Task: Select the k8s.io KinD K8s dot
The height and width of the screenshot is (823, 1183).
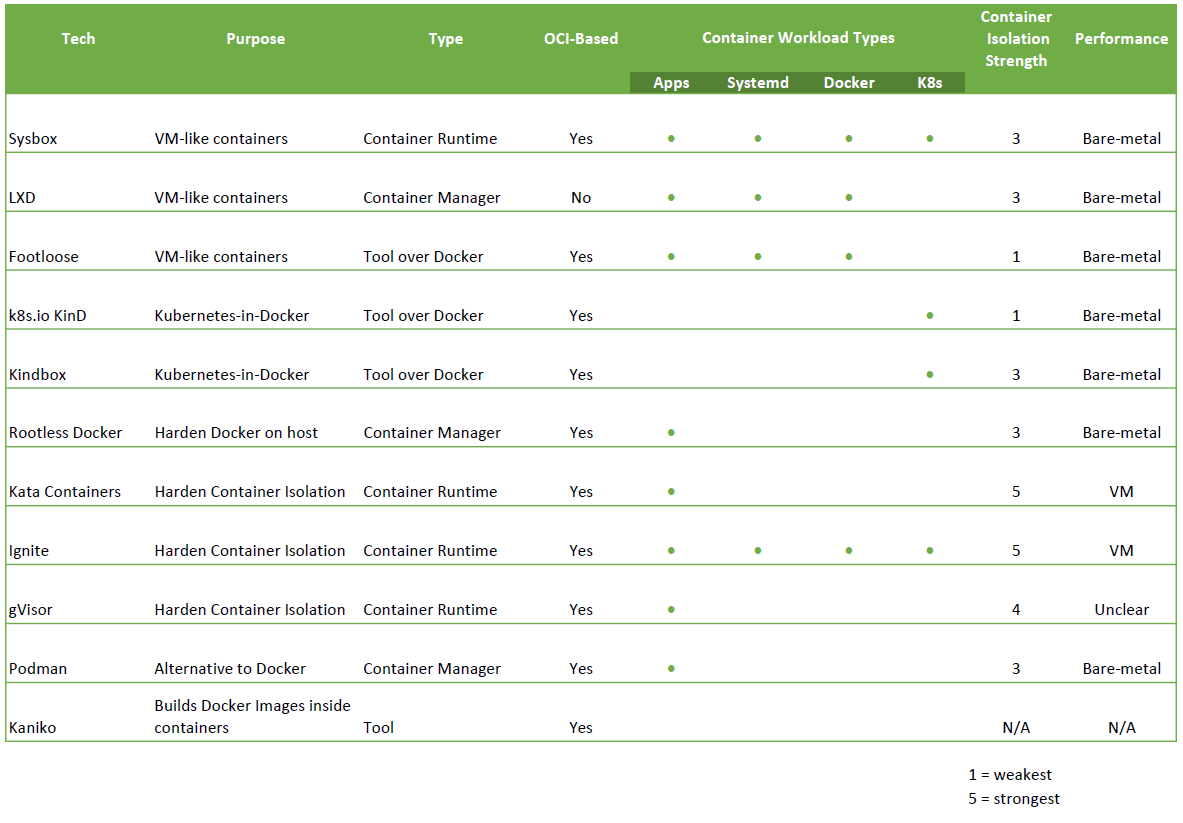Action: 930,315
